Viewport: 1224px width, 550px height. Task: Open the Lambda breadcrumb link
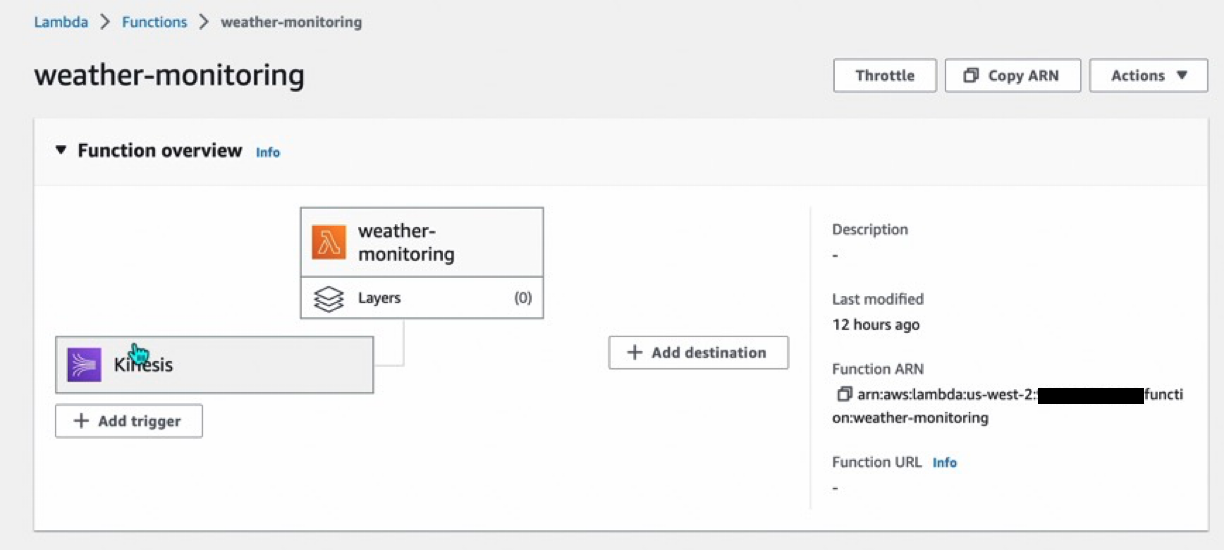(x=61, y=21)
